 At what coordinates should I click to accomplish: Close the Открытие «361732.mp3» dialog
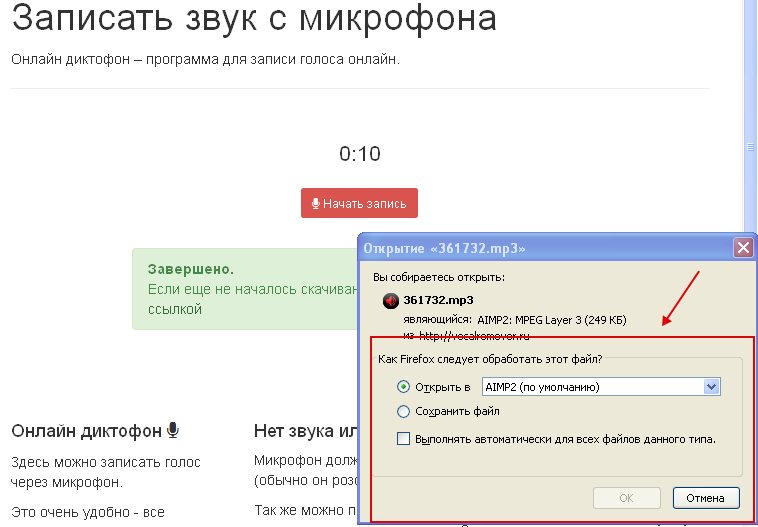click(742, 247)
